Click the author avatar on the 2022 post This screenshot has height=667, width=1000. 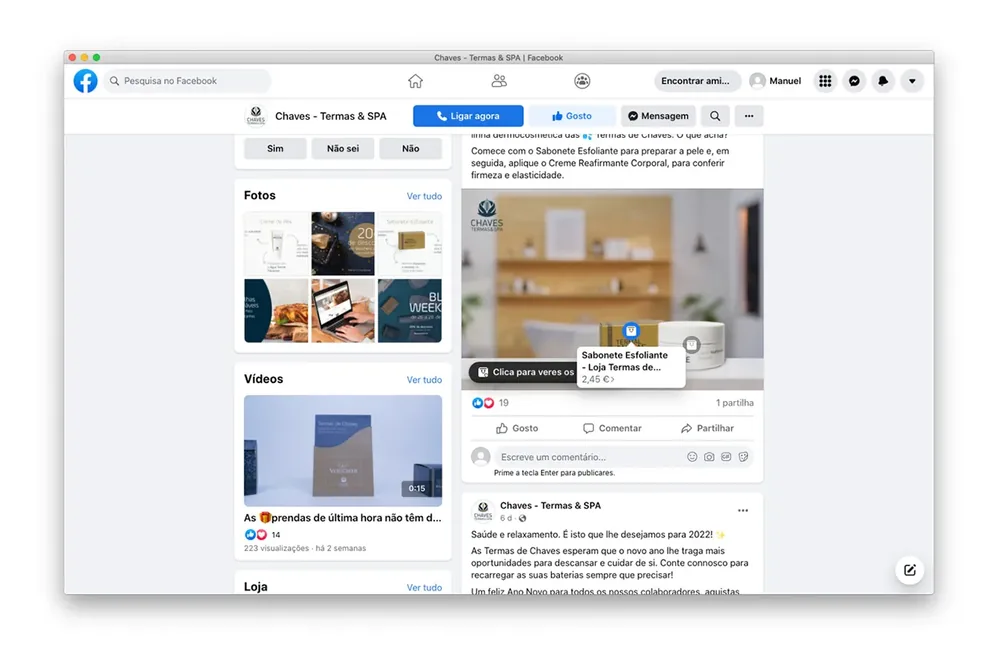tap(483, 511)
